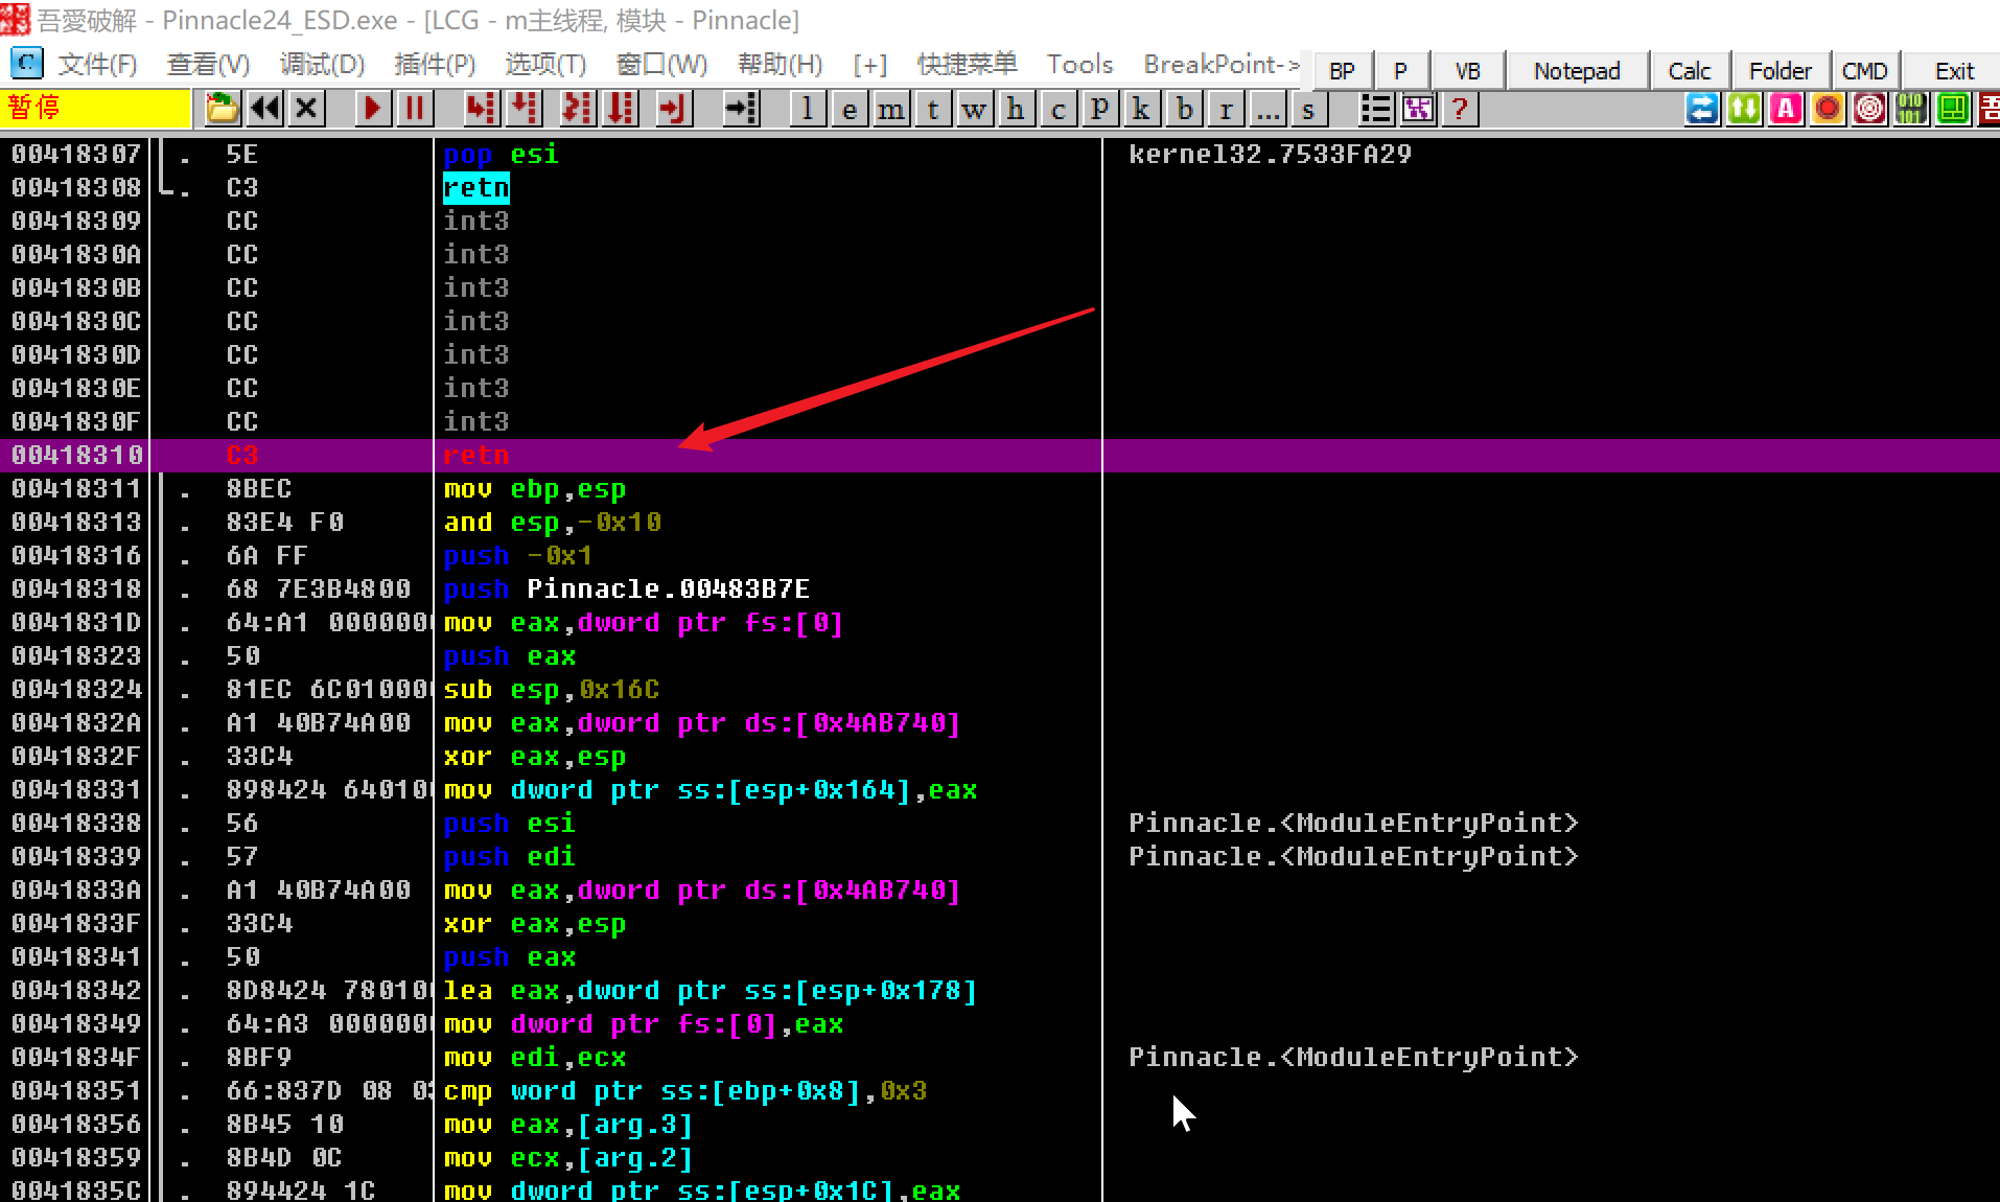Select the highlighted retn line at 00418310
Viewport: 2000px width, 1202px height.
(1000, 455)
